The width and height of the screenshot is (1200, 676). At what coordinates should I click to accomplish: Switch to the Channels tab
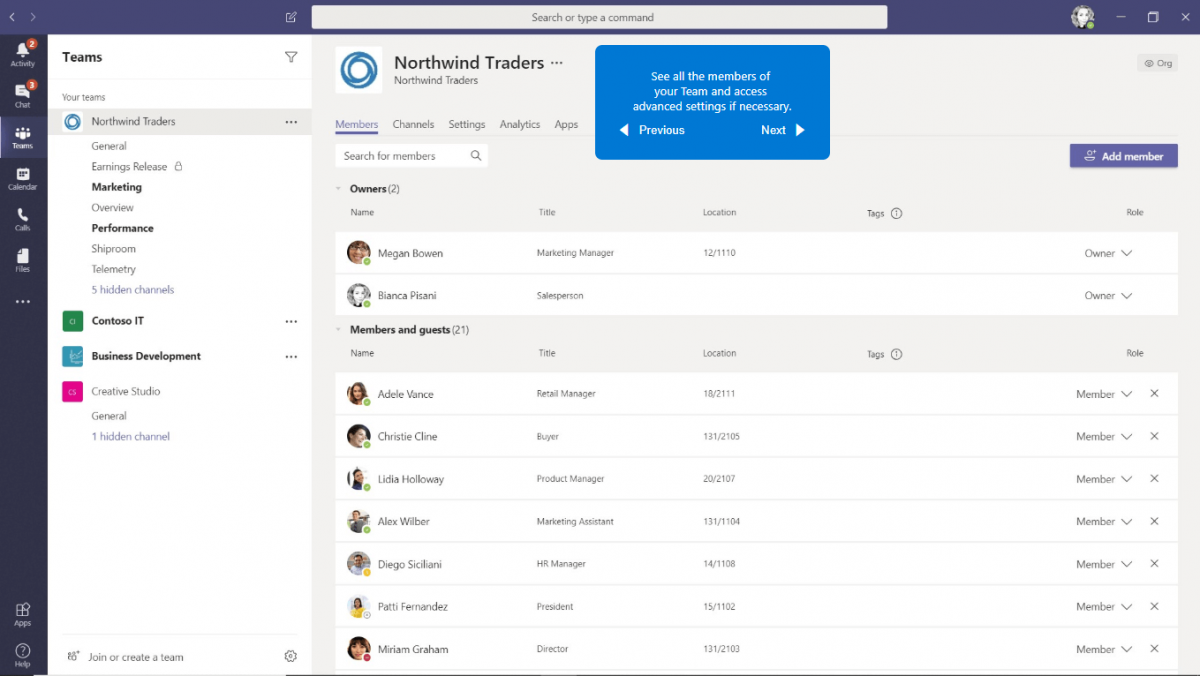point(413,124)
